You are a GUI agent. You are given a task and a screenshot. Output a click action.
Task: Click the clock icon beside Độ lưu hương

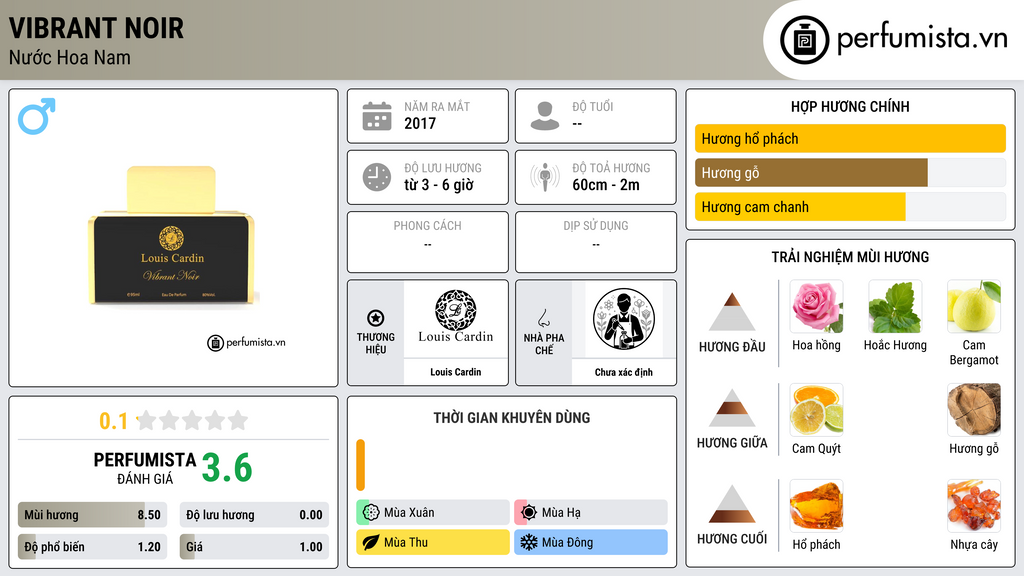pyautogui.click(x=377, y=177)
